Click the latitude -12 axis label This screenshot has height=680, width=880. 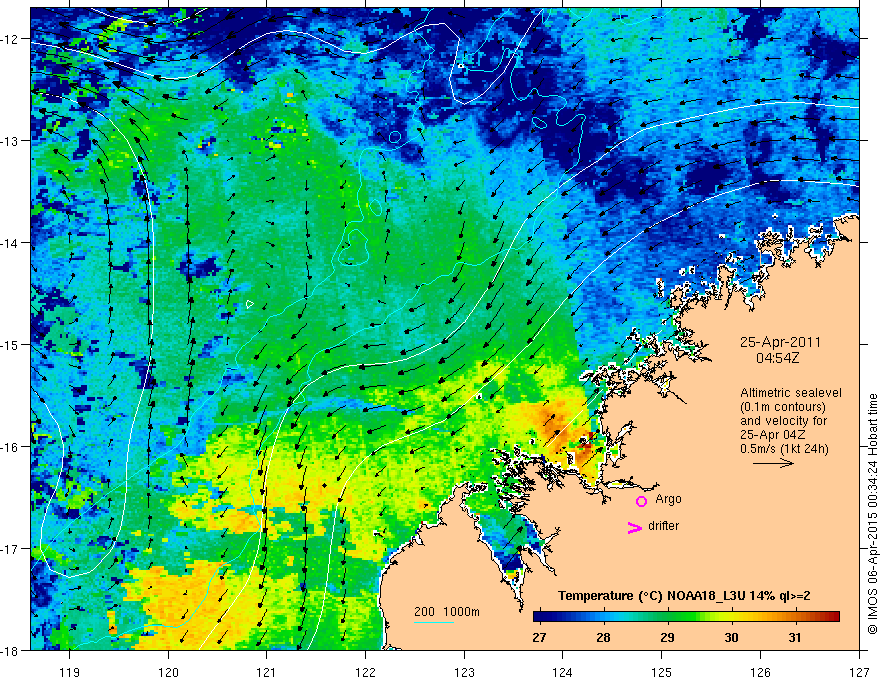coord(11,39)
